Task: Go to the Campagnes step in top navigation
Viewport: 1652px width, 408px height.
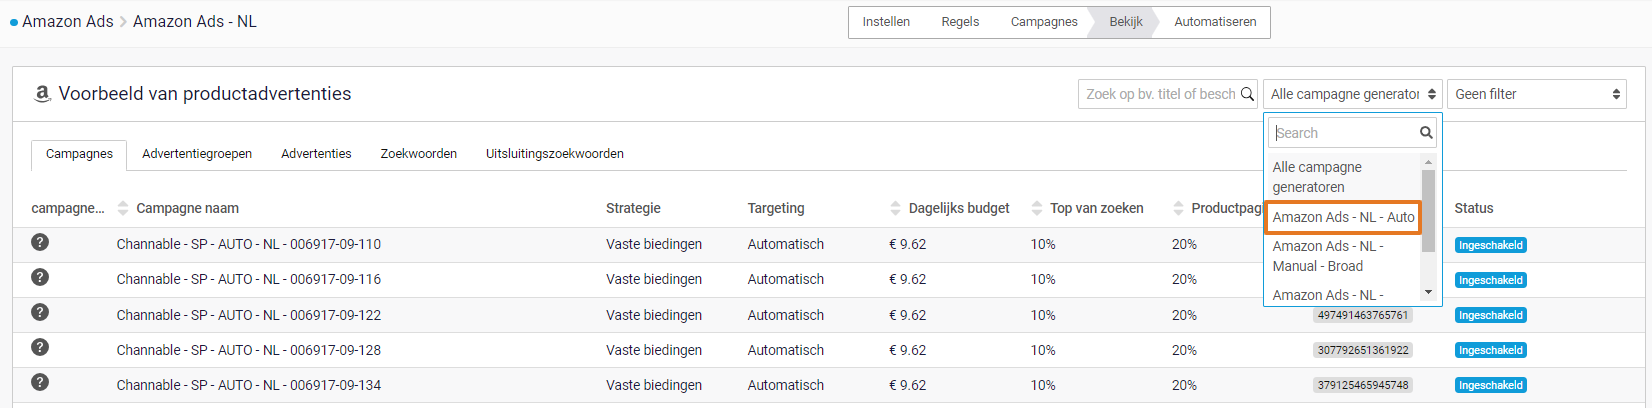Action: tap(1044, 22)
